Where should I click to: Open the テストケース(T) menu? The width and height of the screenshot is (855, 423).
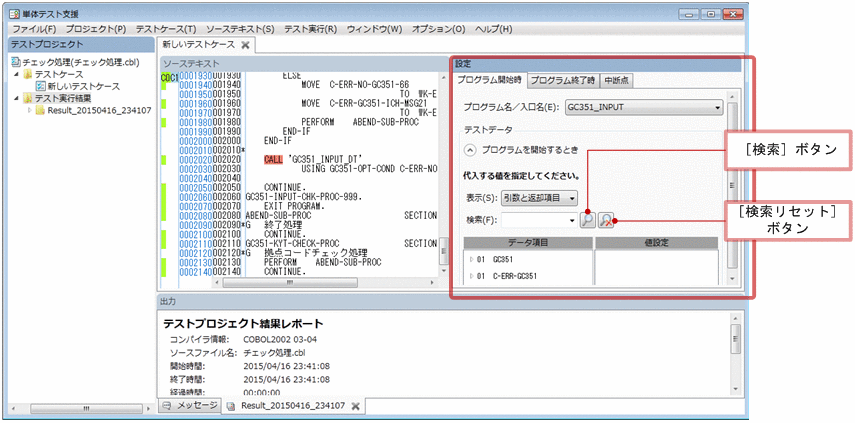166,29
